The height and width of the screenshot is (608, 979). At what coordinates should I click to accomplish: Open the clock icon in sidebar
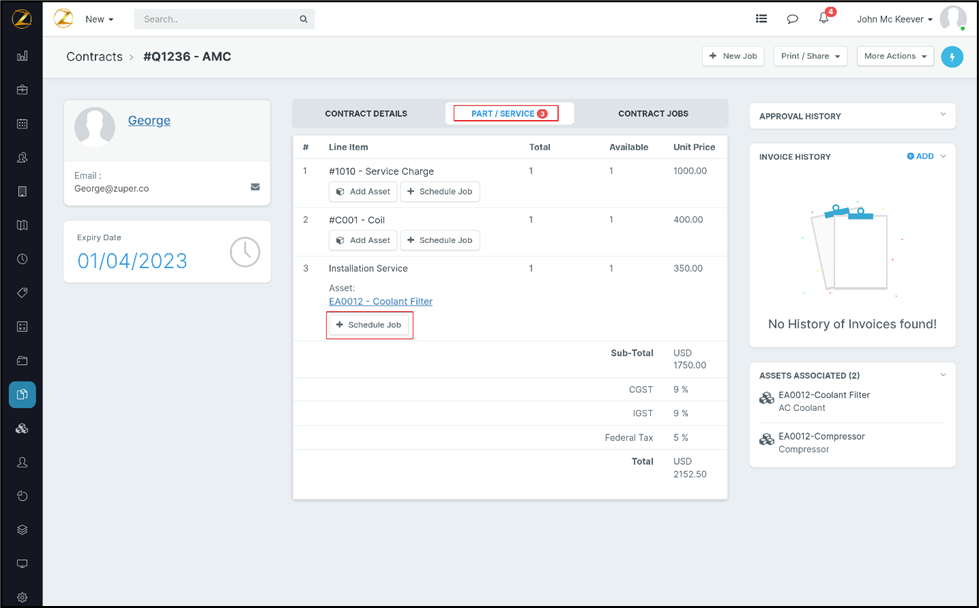[x=22, y=259]
